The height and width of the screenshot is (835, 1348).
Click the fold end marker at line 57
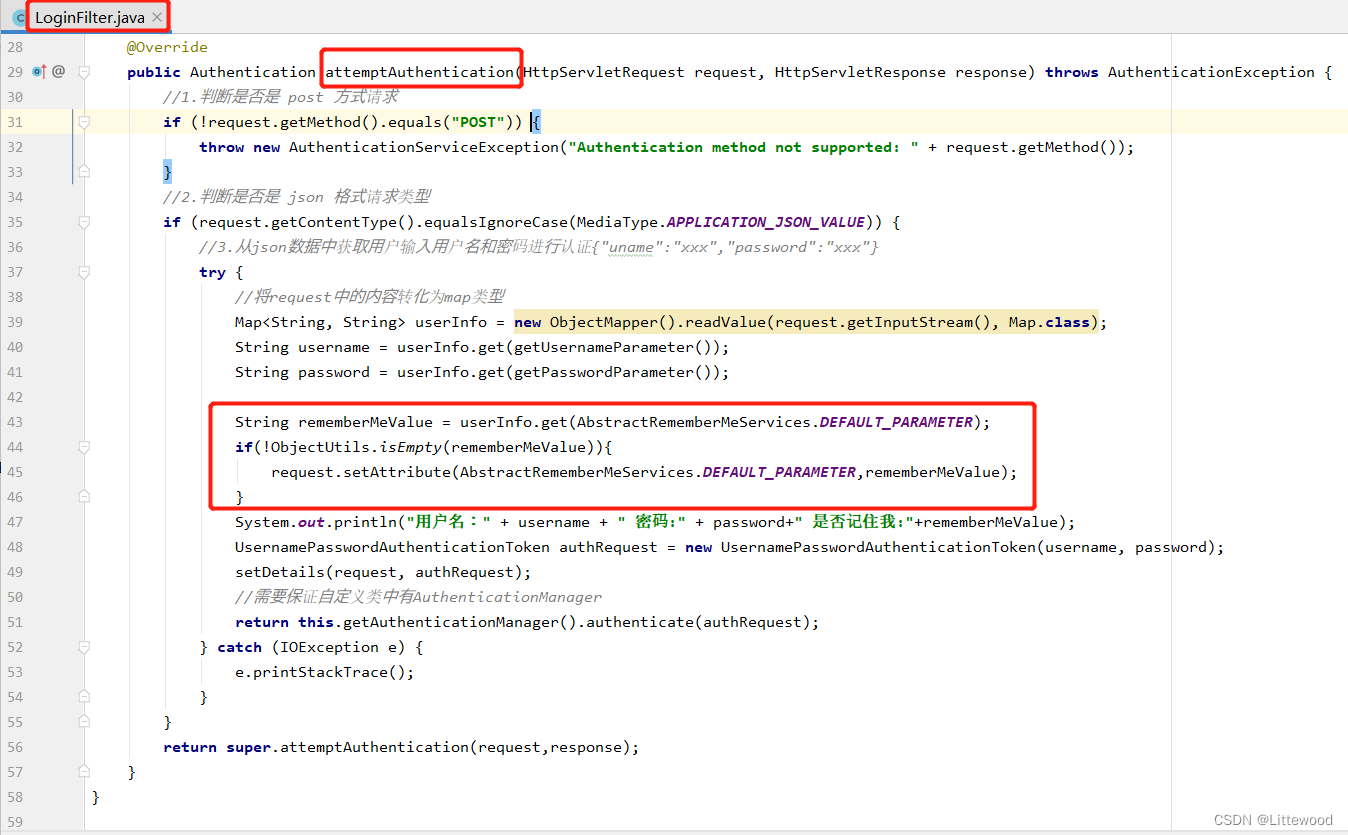[85, 772]
